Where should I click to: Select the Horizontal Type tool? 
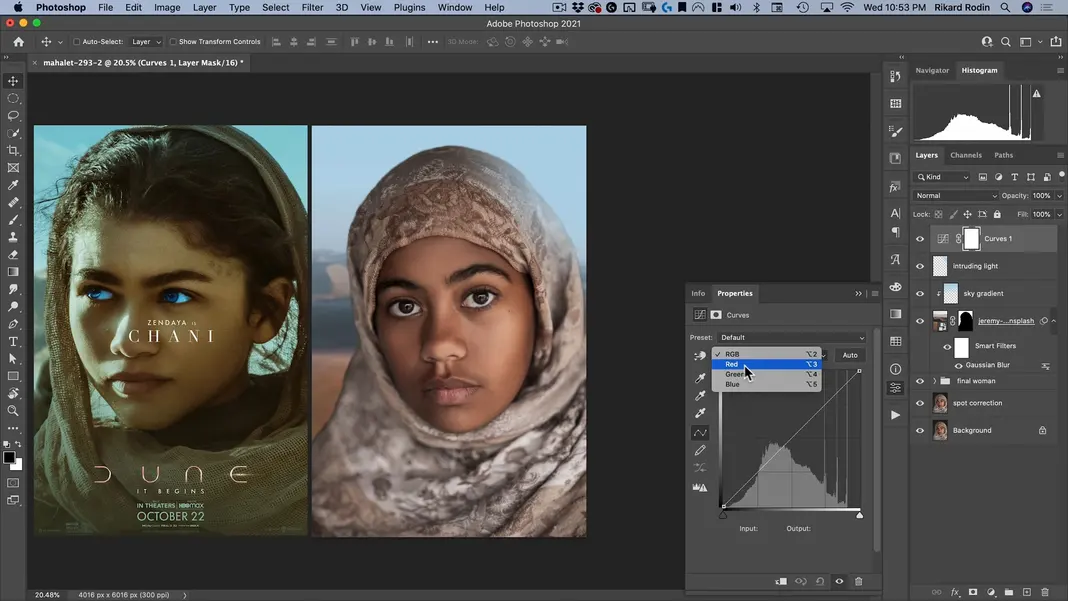[13, 341]
